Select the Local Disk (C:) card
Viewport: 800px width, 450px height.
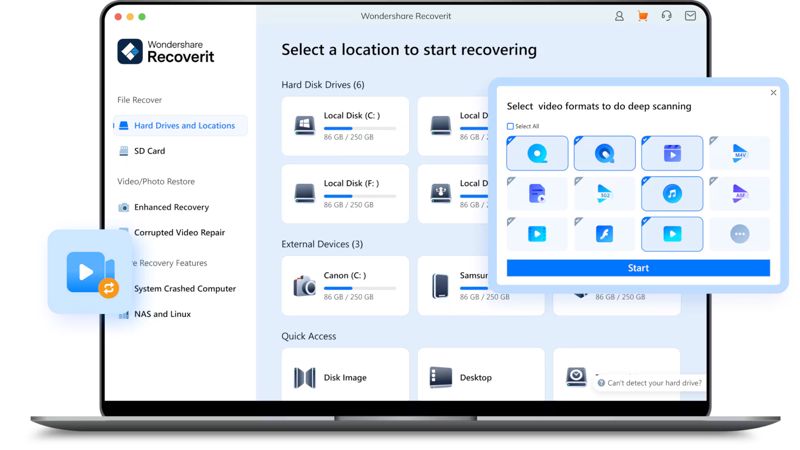click(x=345, y=126)
